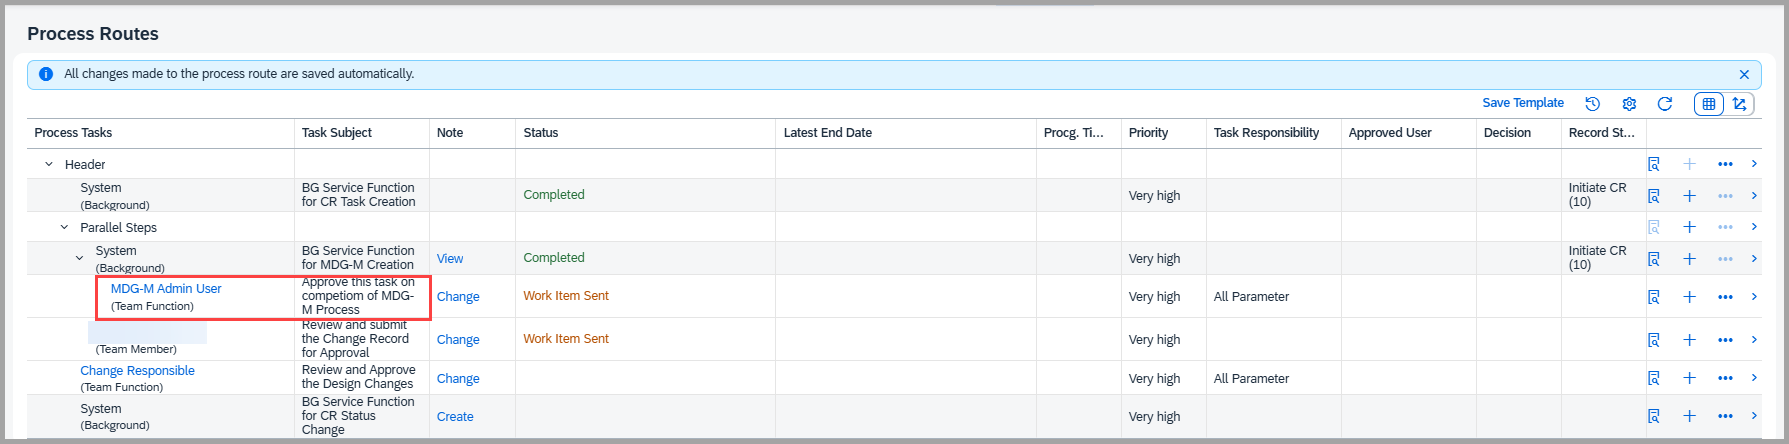Click plus icon in Parallel Steps row
Viewport: 1789px width, 444px height.
tap(1689, 227)
